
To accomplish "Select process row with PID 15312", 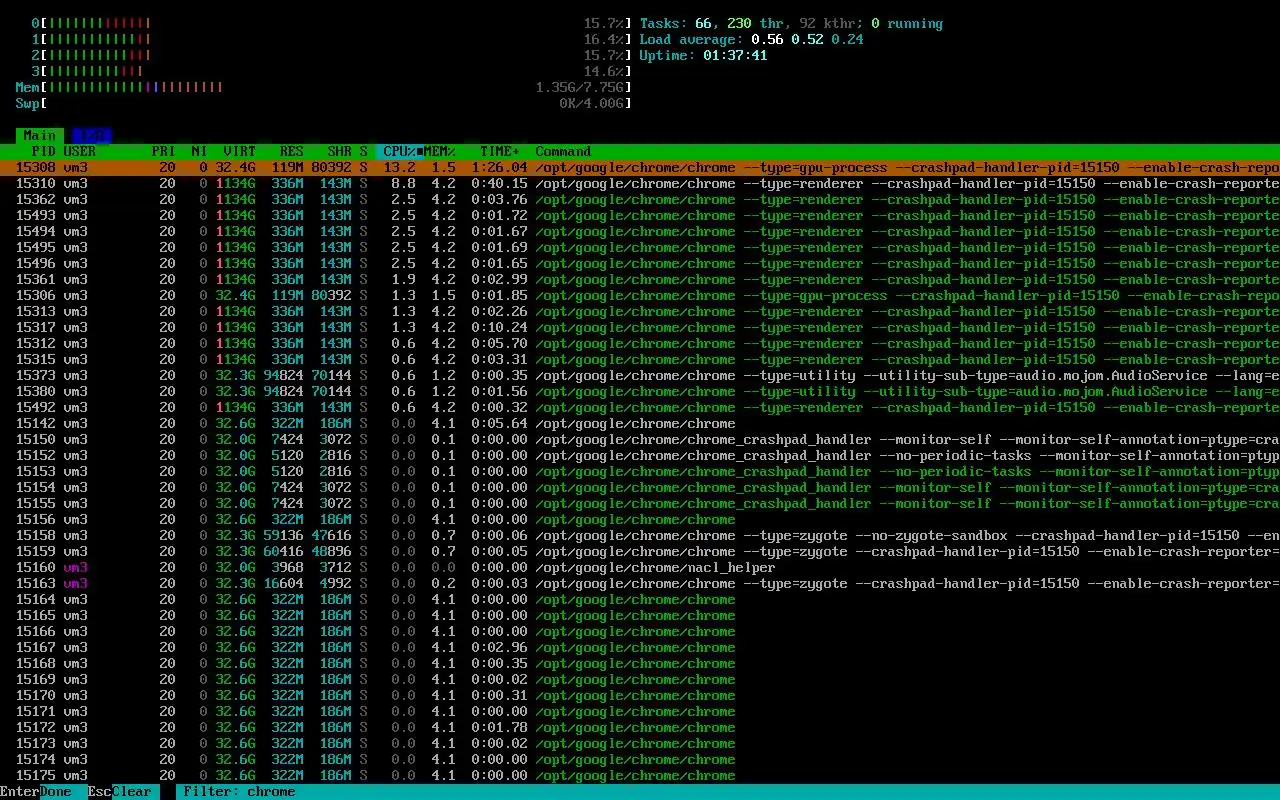I will (x=640, y=343).
